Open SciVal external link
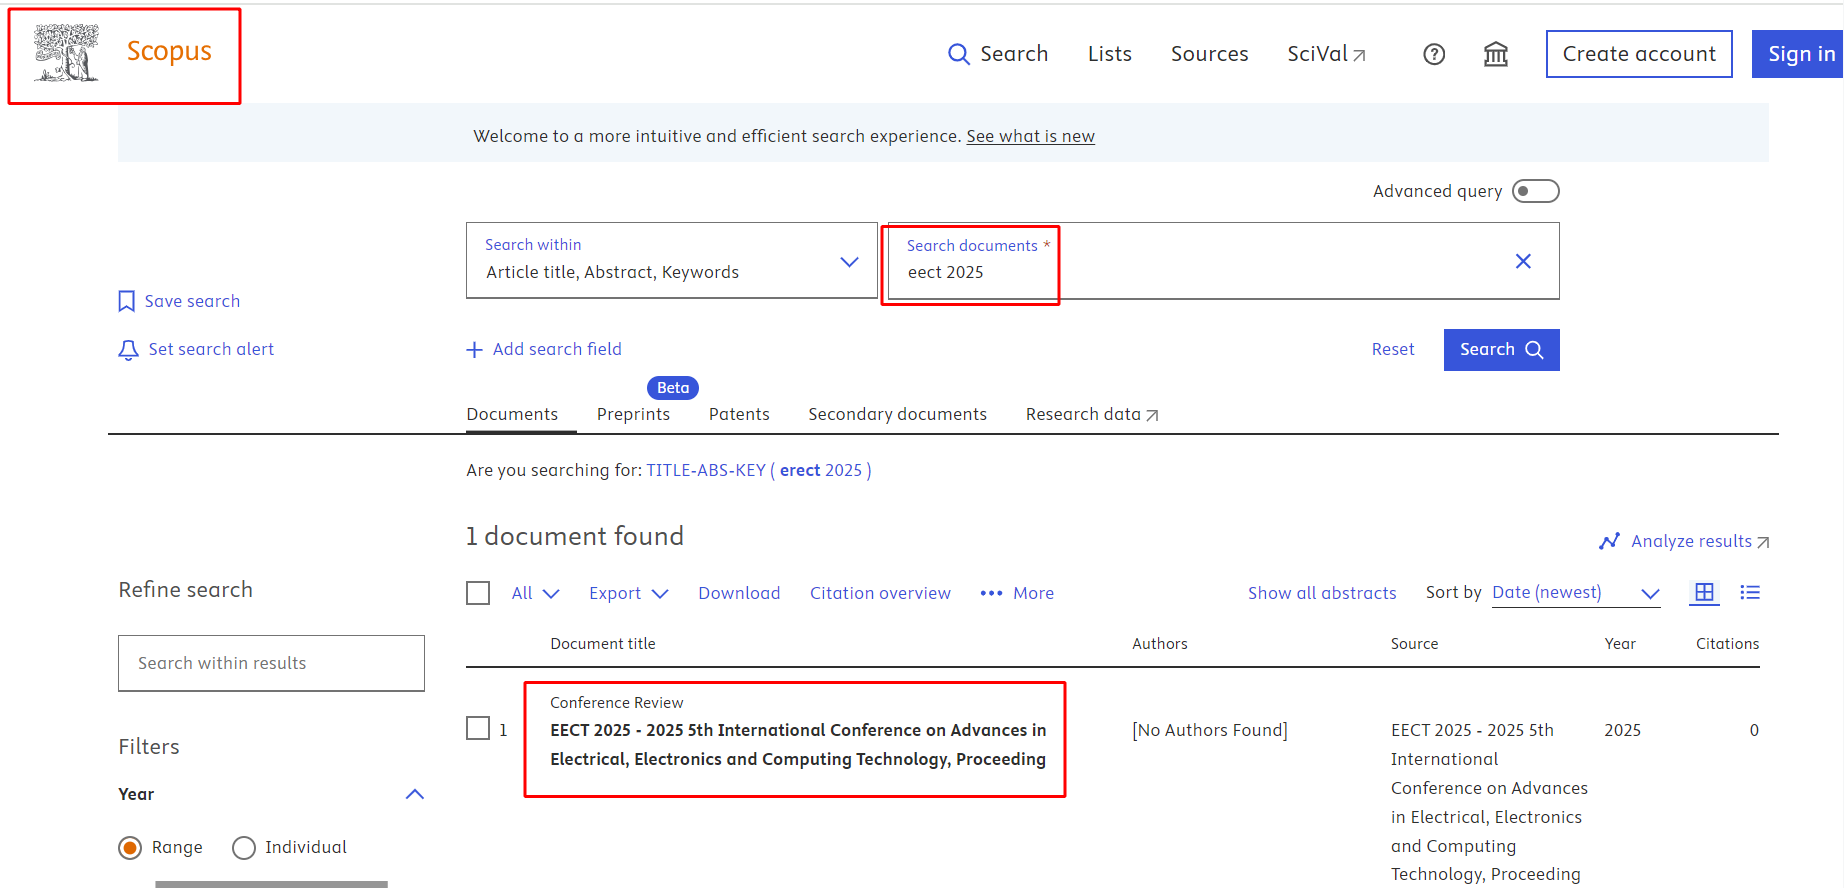The image size is (1844, 888). [1326, 54]
